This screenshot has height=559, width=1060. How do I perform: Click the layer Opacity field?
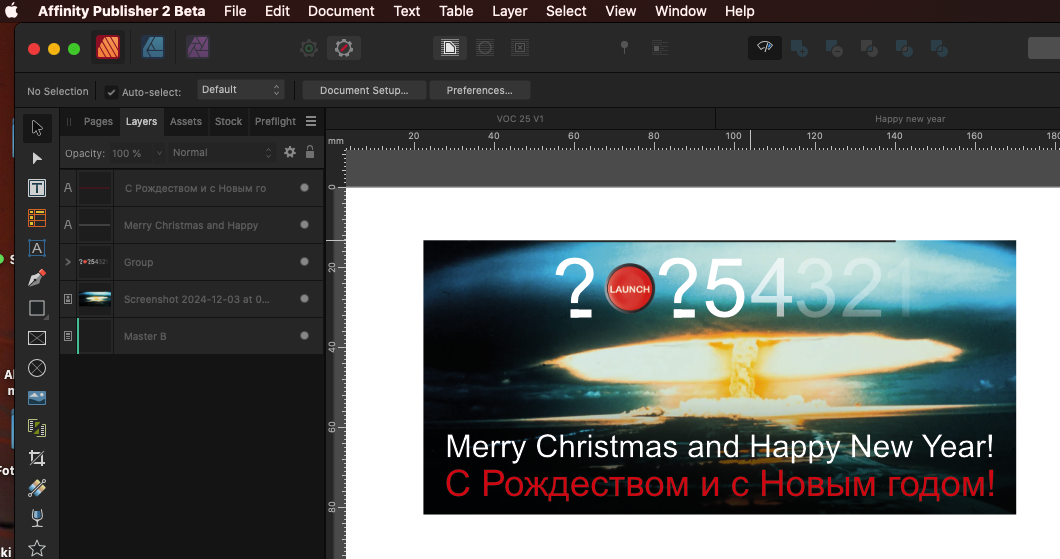(x=137, y=153)
